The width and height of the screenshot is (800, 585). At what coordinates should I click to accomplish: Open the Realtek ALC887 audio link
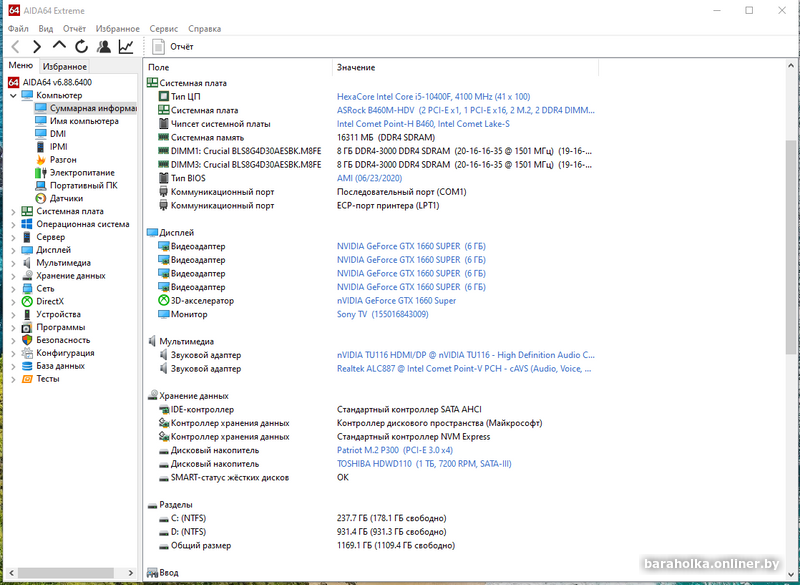point(464,369)
